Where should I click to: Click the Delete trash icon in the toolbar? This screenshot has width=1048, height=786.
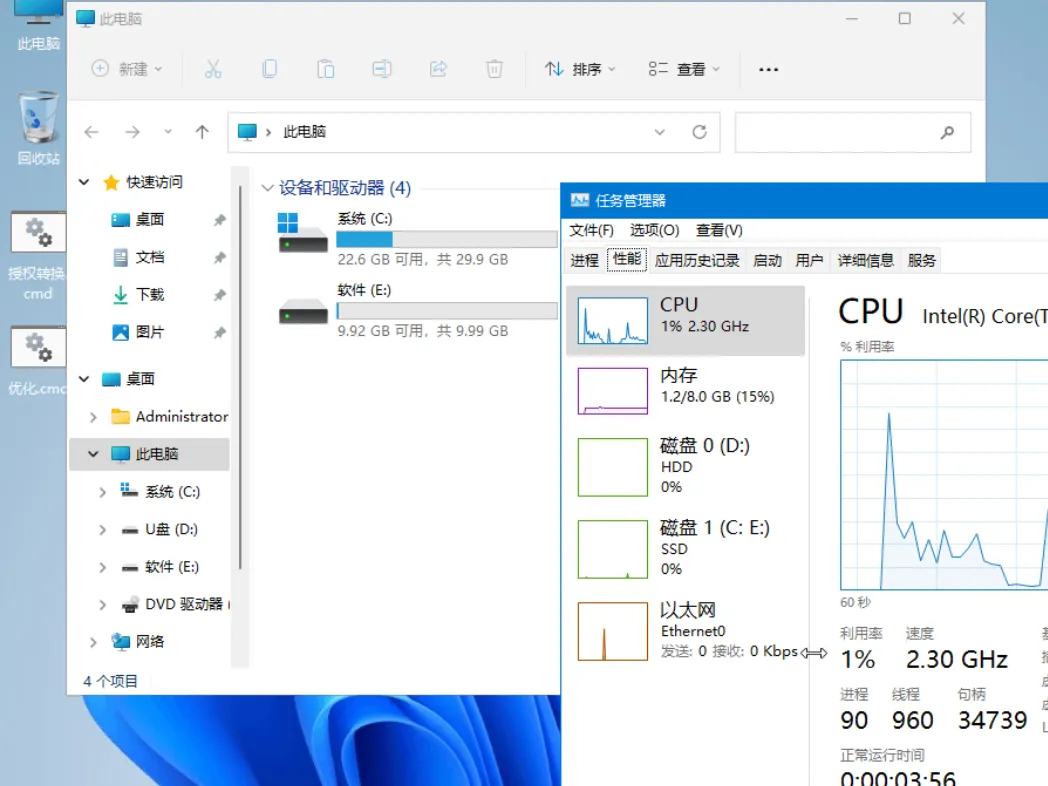[x=493, y=69]
